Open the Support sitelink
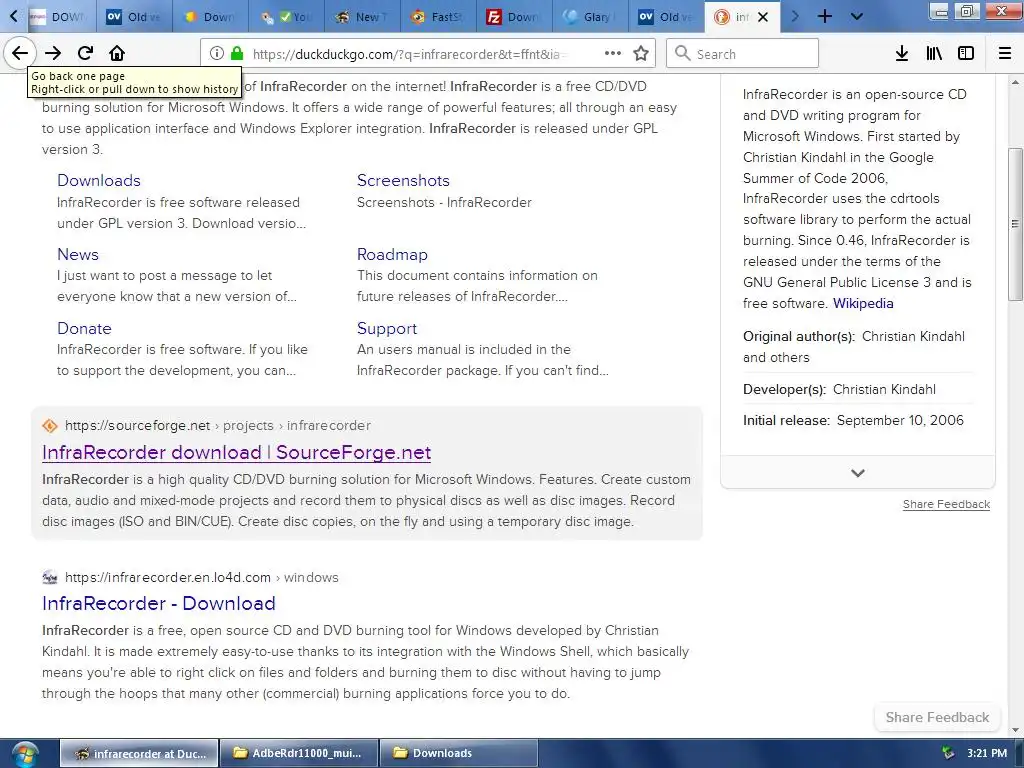Viewport: 1024px width, 768px height. [x=387, y=328]
